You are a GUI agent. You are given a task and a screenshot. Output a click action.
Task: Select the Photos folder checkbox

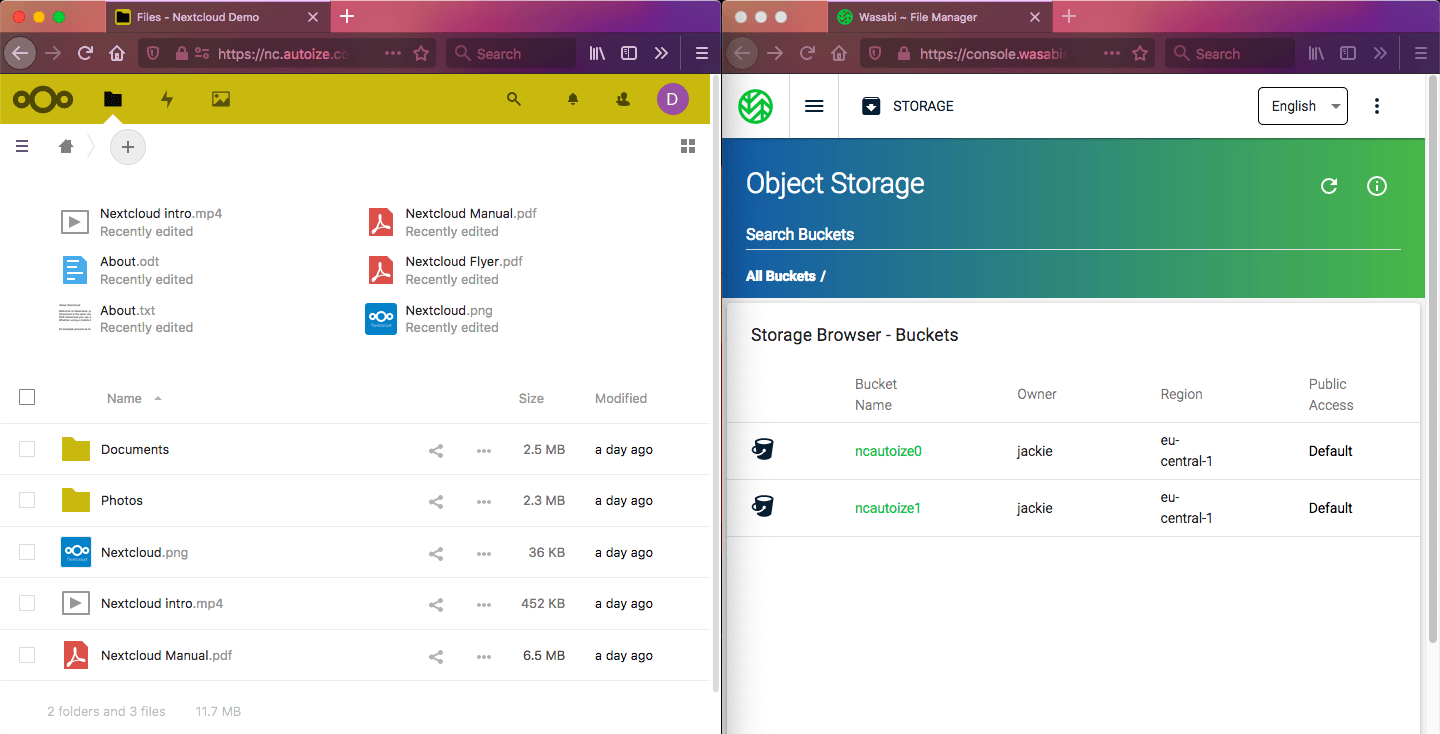point(27,500)
